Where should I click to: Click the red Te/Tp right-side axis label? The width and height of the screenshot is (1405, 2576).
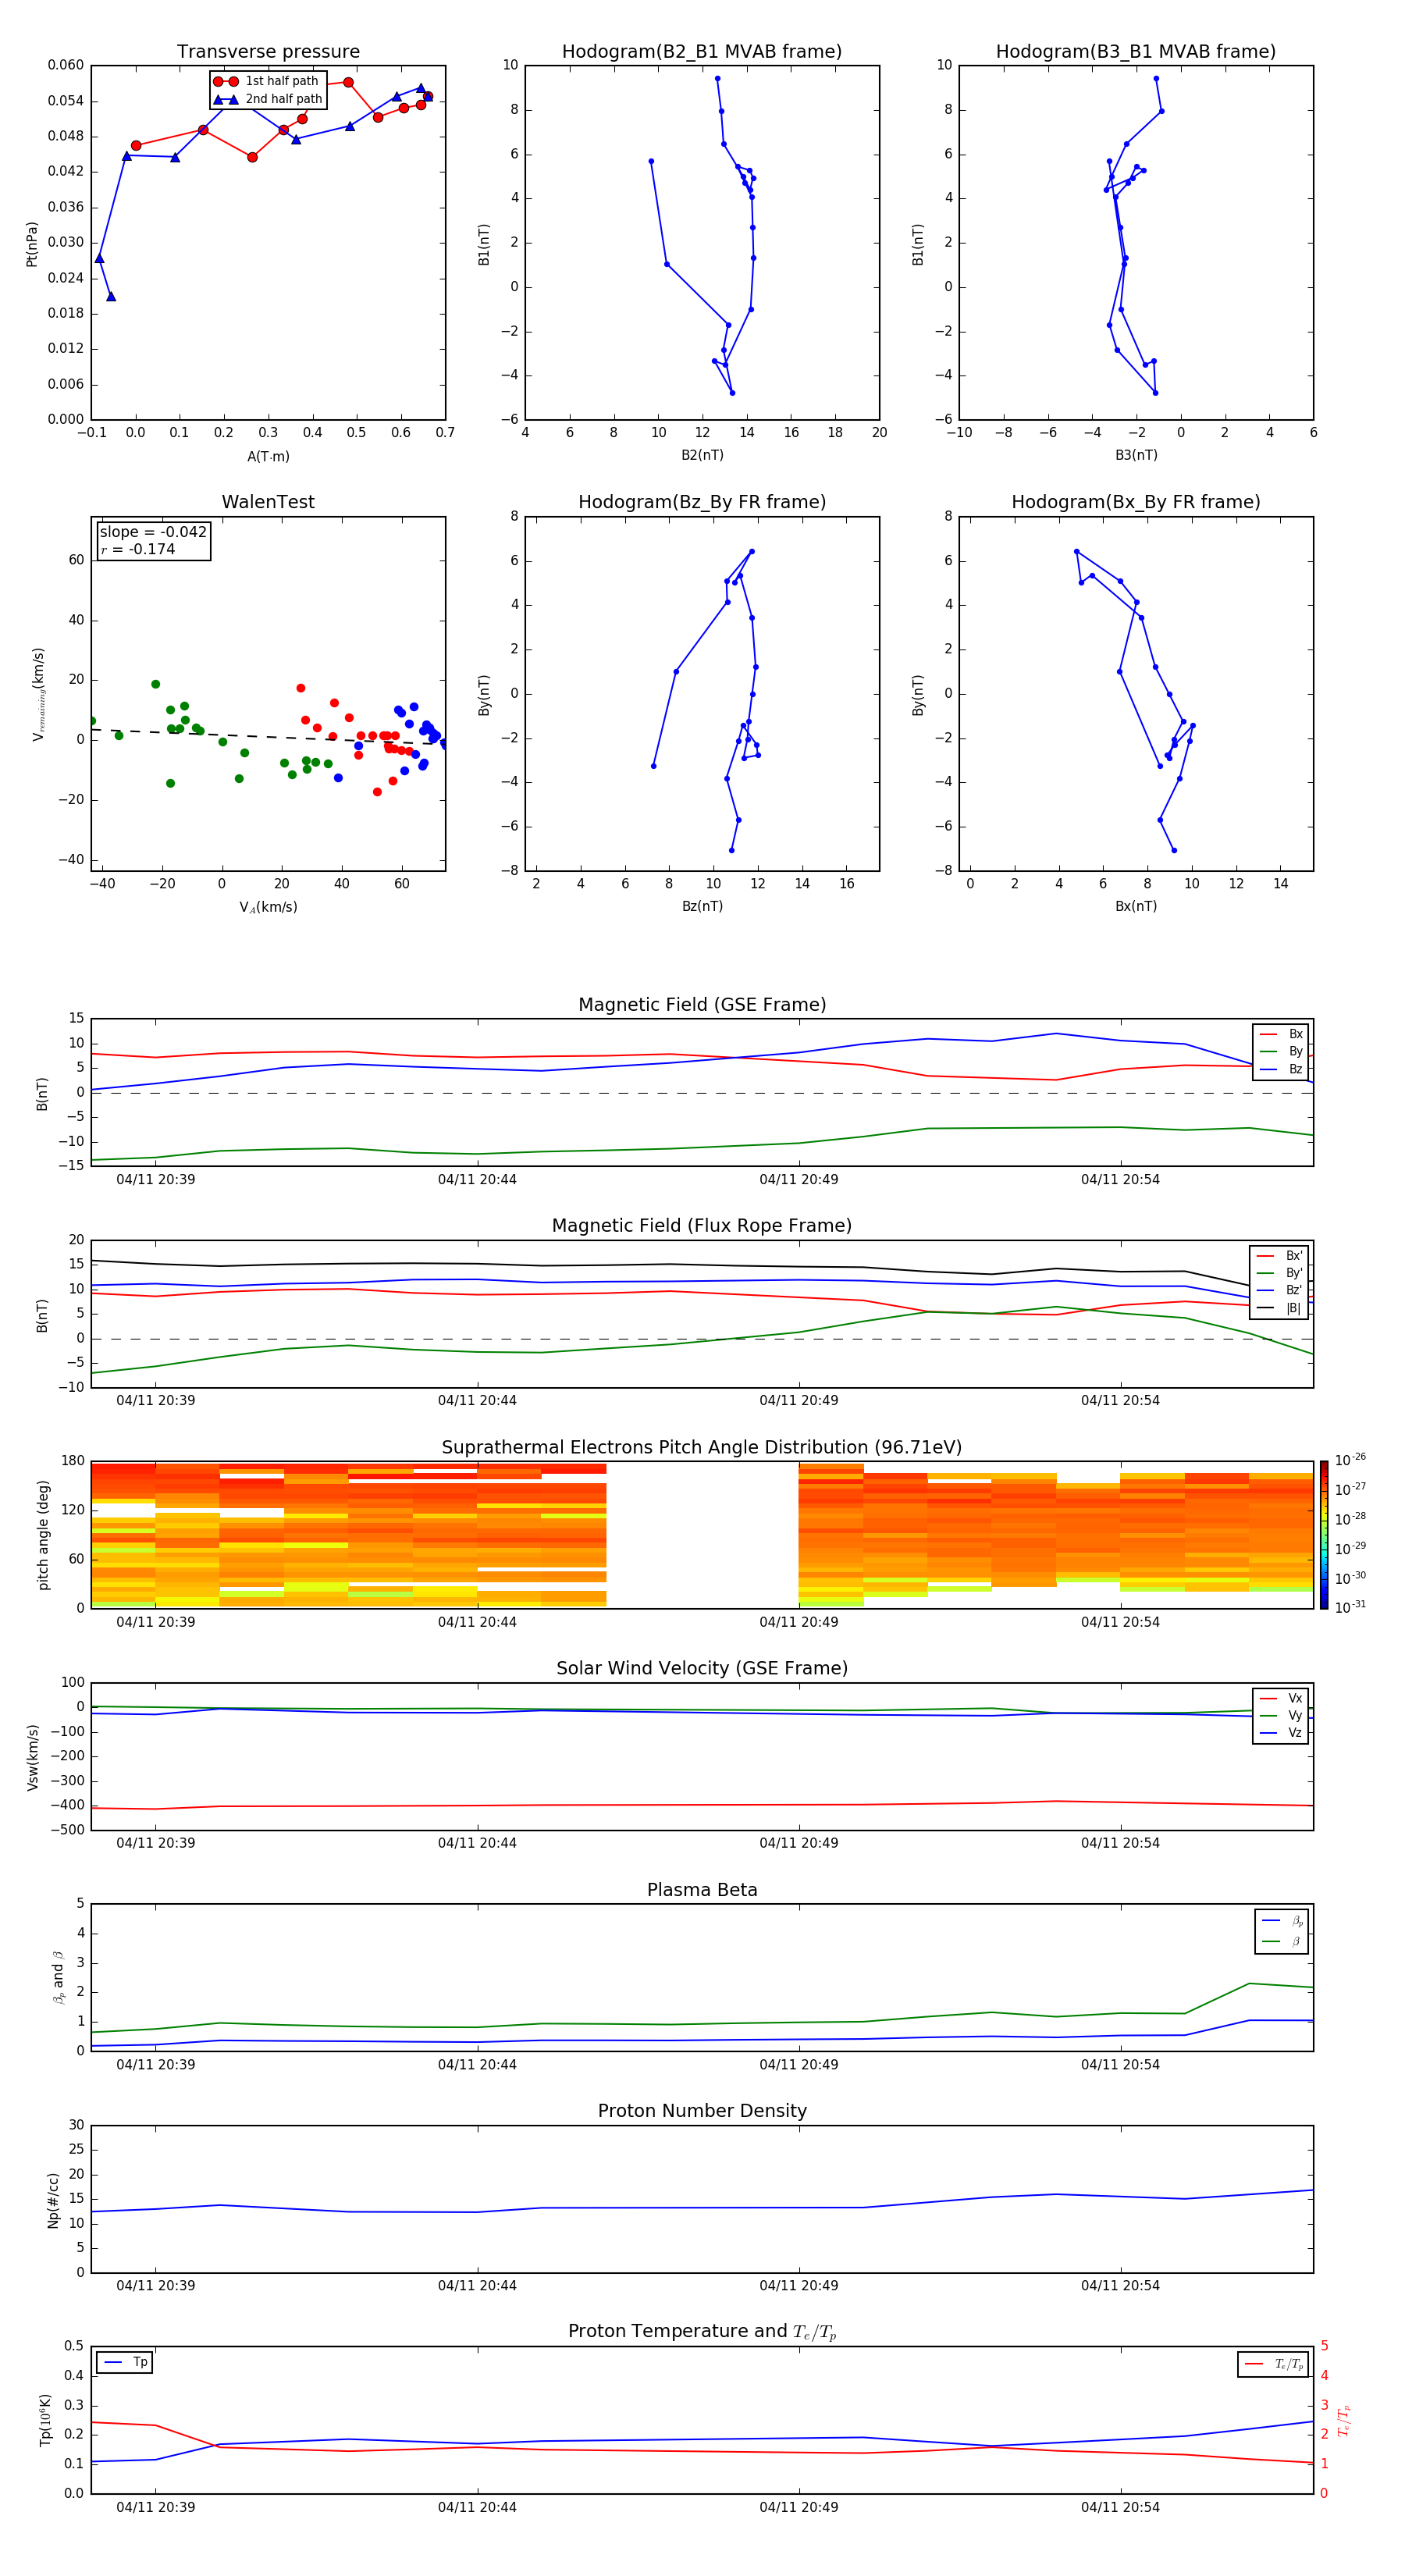(1343, 2420)
